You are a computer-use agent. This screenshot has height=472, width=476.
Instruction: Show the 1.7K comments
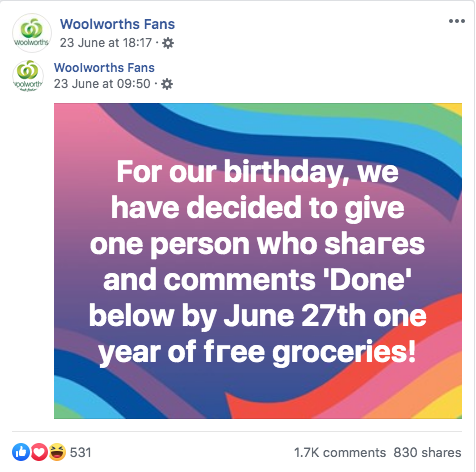tap(340, 453)
